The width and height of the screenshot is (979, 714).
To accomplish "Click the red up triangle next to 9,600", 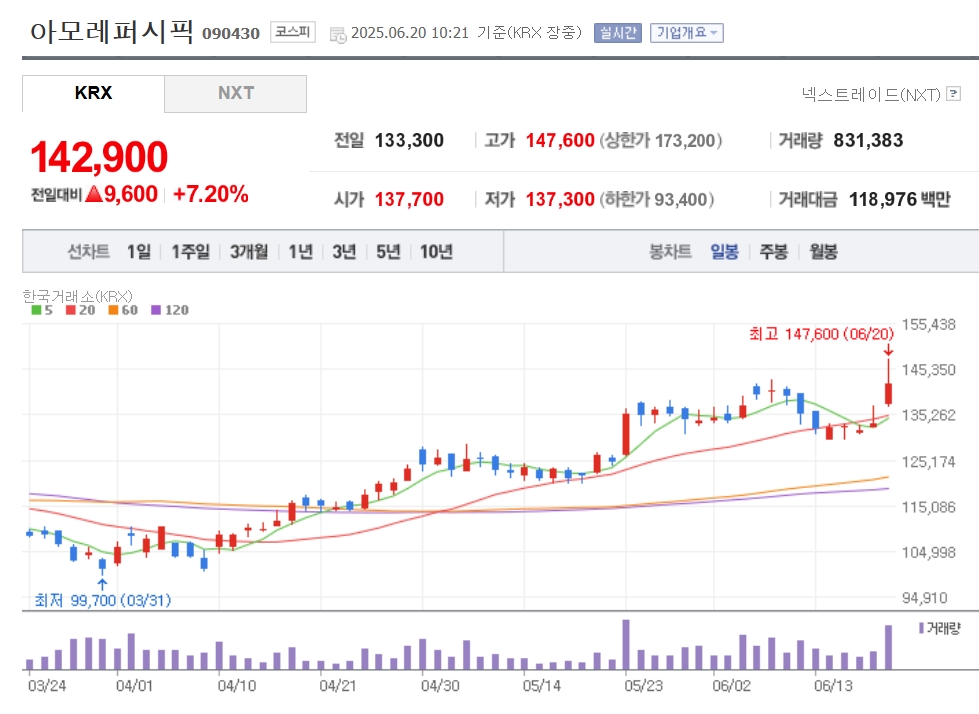I will tap(94, 194).
